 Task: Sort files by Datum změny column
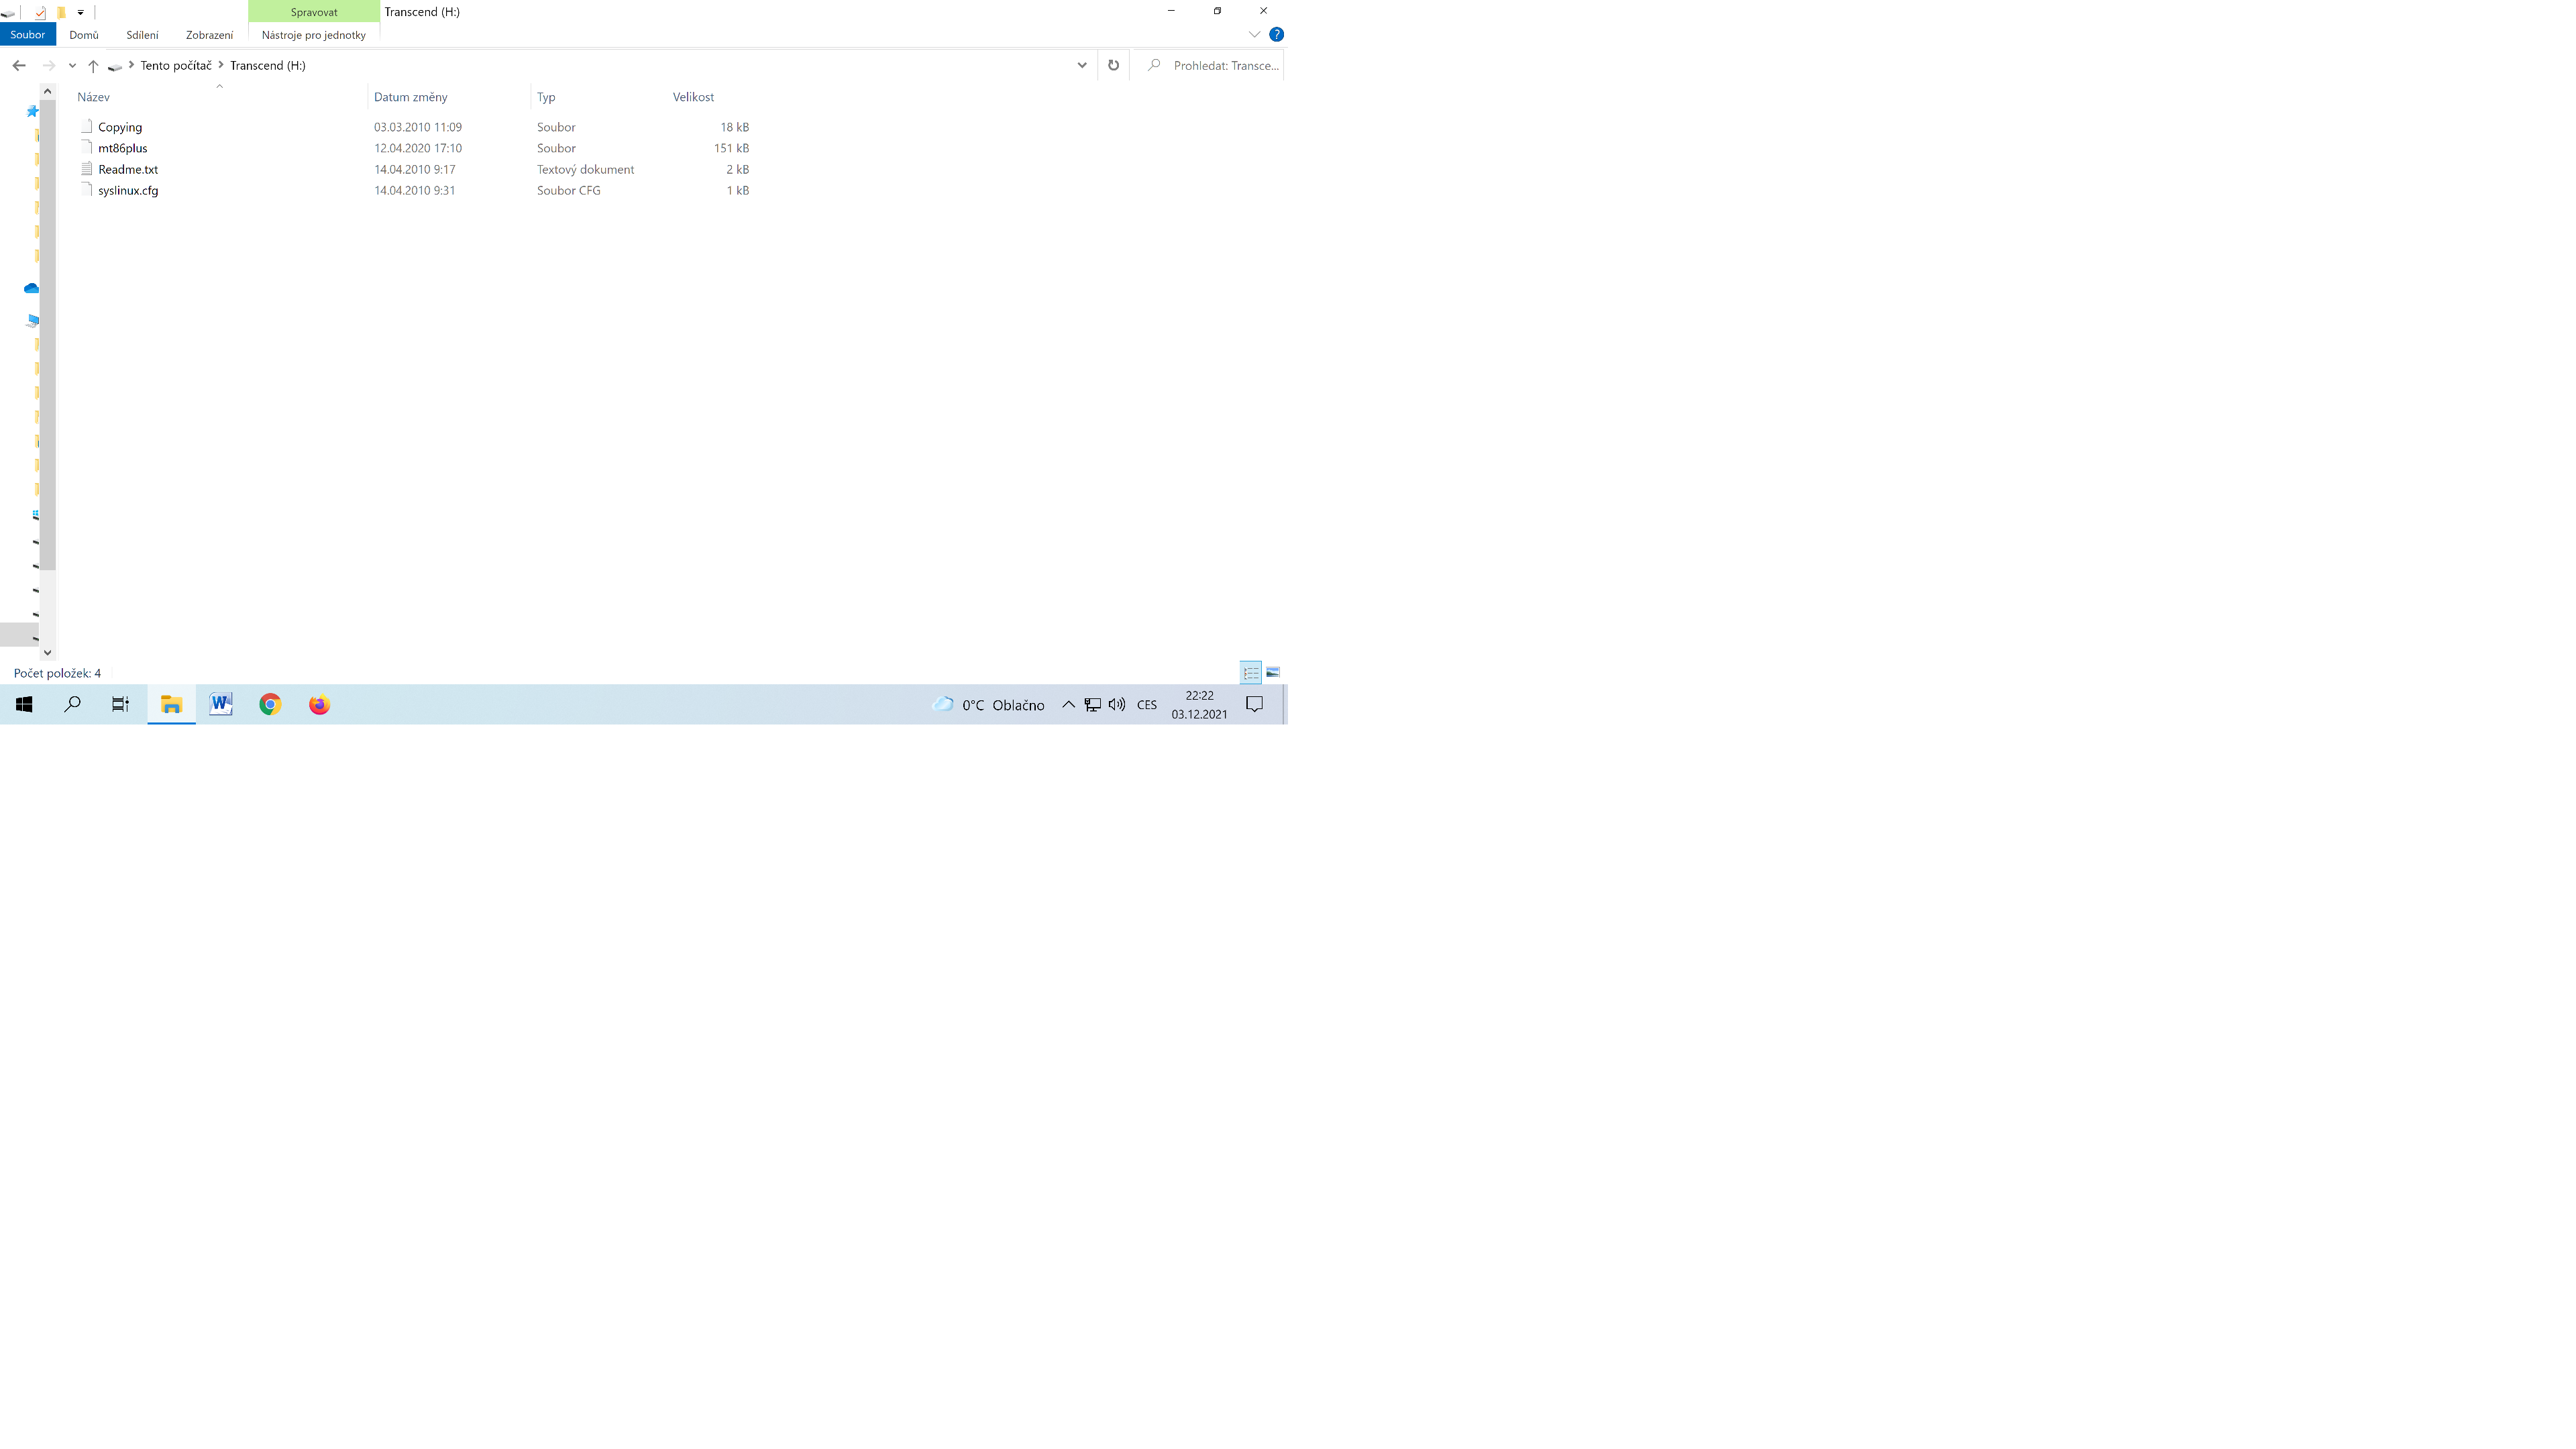point(411,97)
